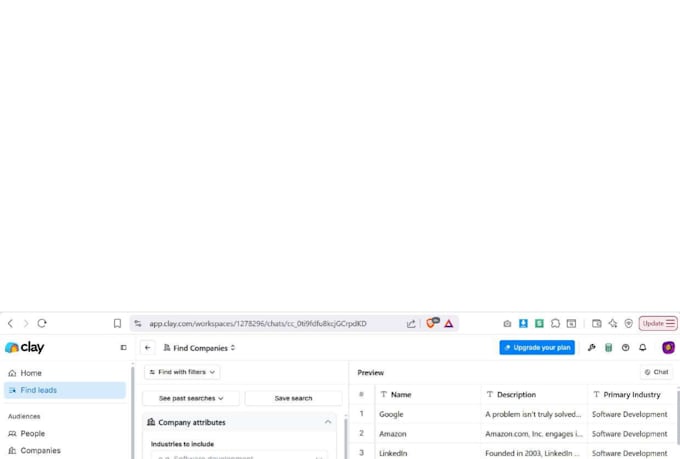Open the user profile avatar
680x459 pixels.
(668, 348)
